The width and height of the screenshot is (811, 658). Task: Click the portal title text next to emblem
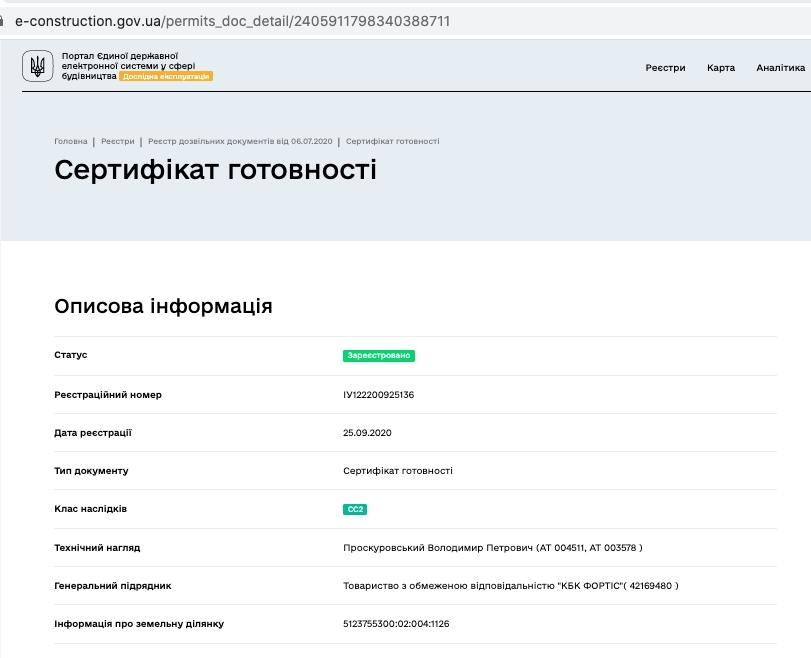tap(128, 66)
